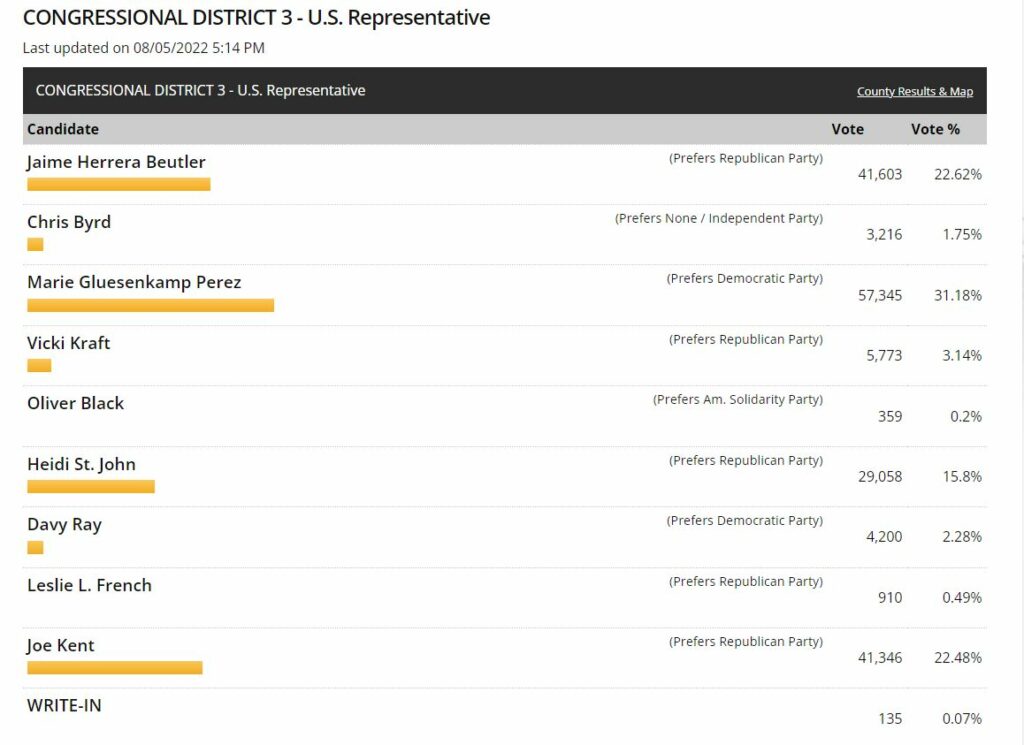Select the Chris Byrd candidate row
Viewport: 1024px width, 745px height.
[x=504, y=234]
